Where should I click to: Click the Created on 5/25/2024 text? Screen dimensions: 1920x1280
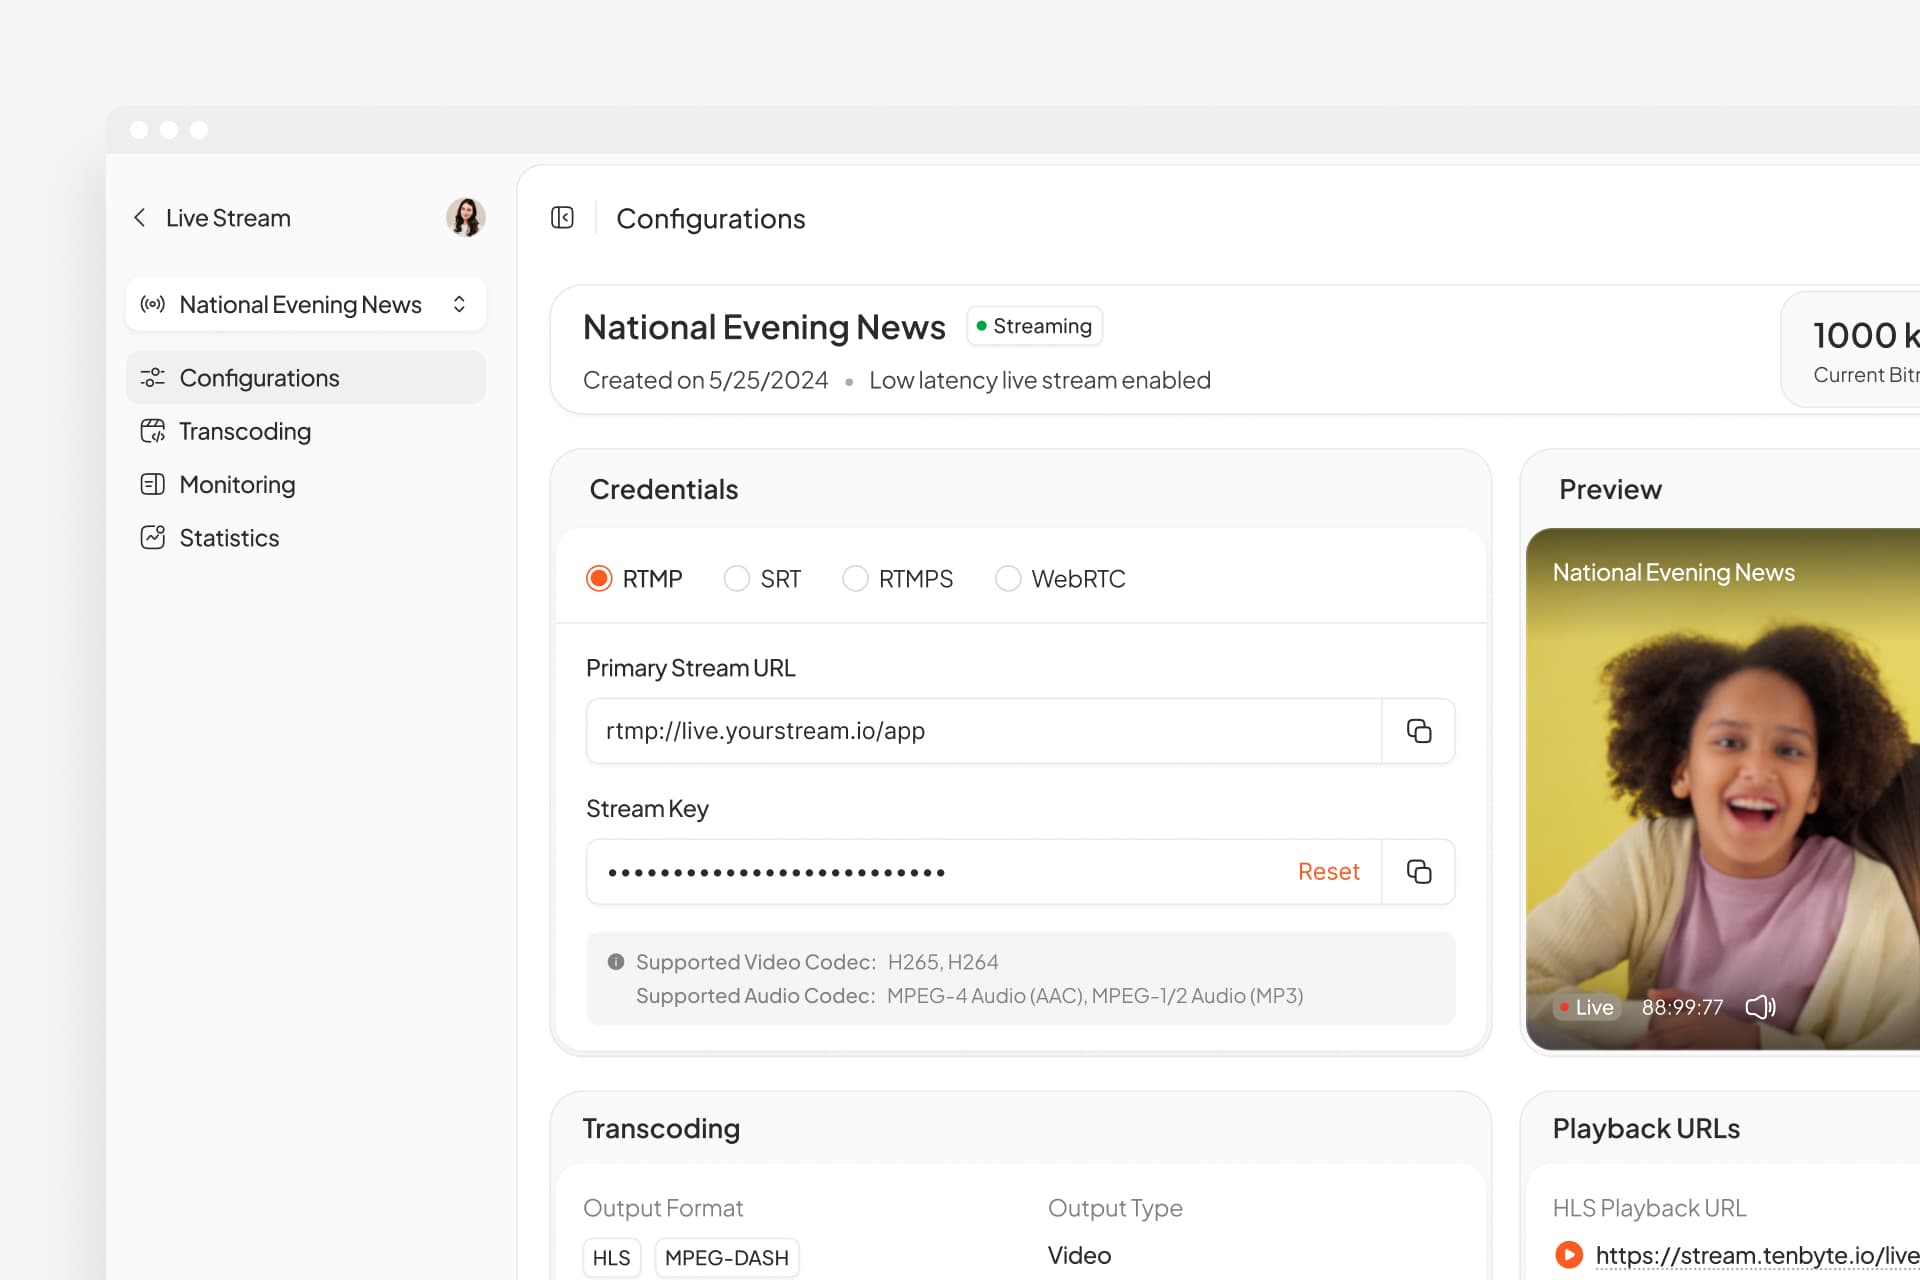tap(705, 380)
